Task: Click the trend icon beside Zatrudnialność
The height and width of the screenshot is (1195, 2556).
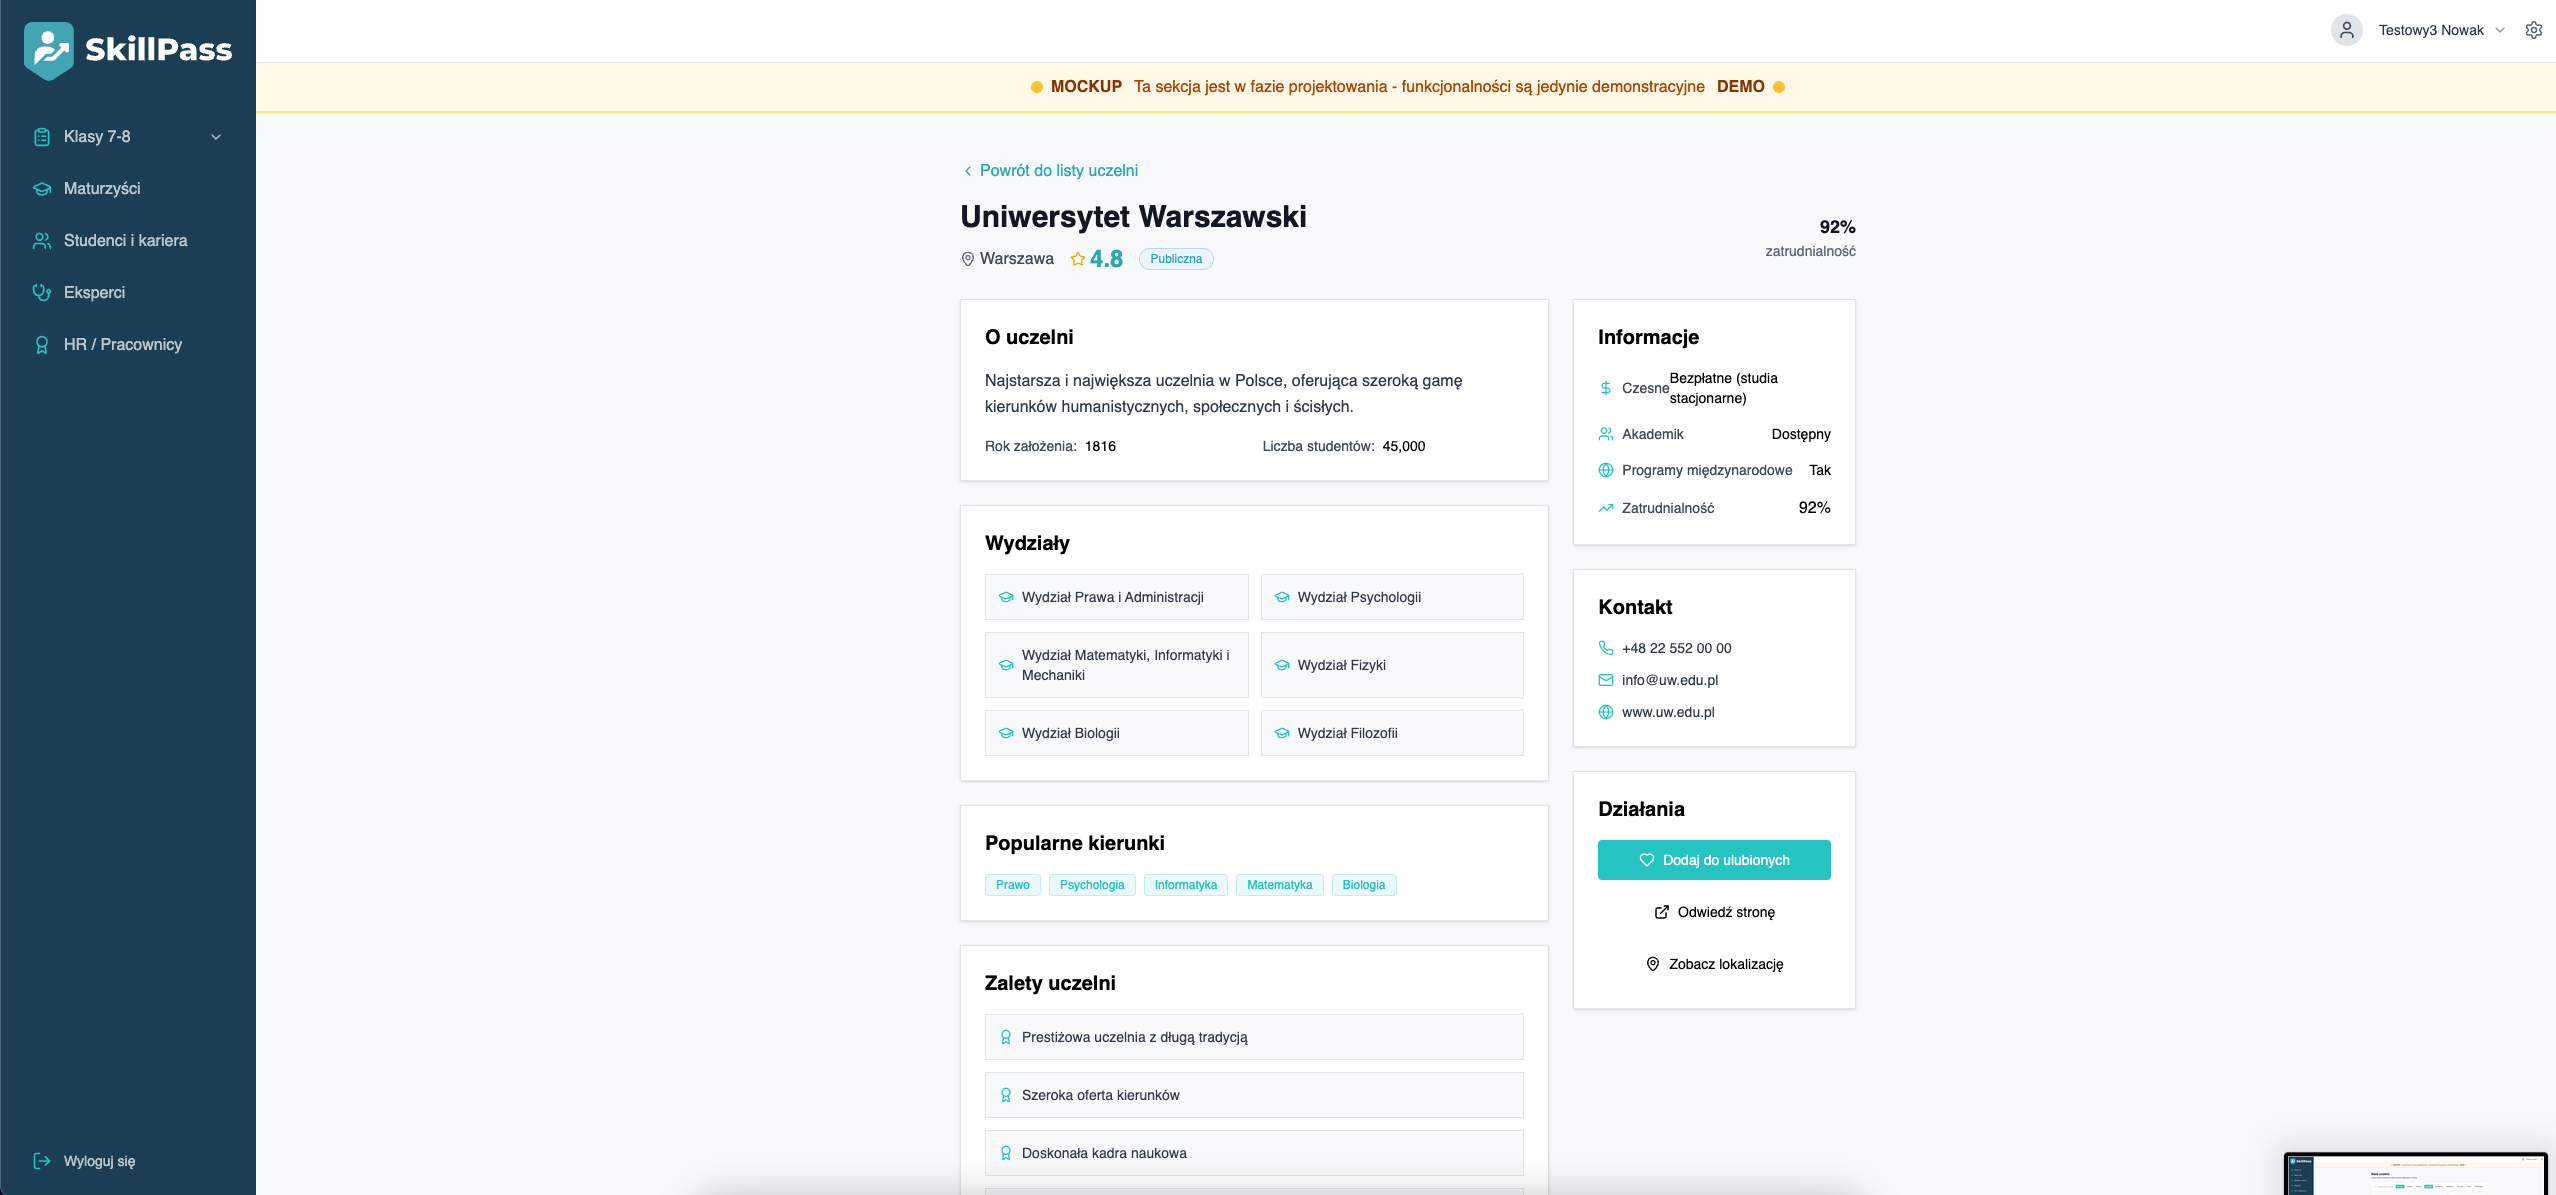Action: tap(1606, 508)
